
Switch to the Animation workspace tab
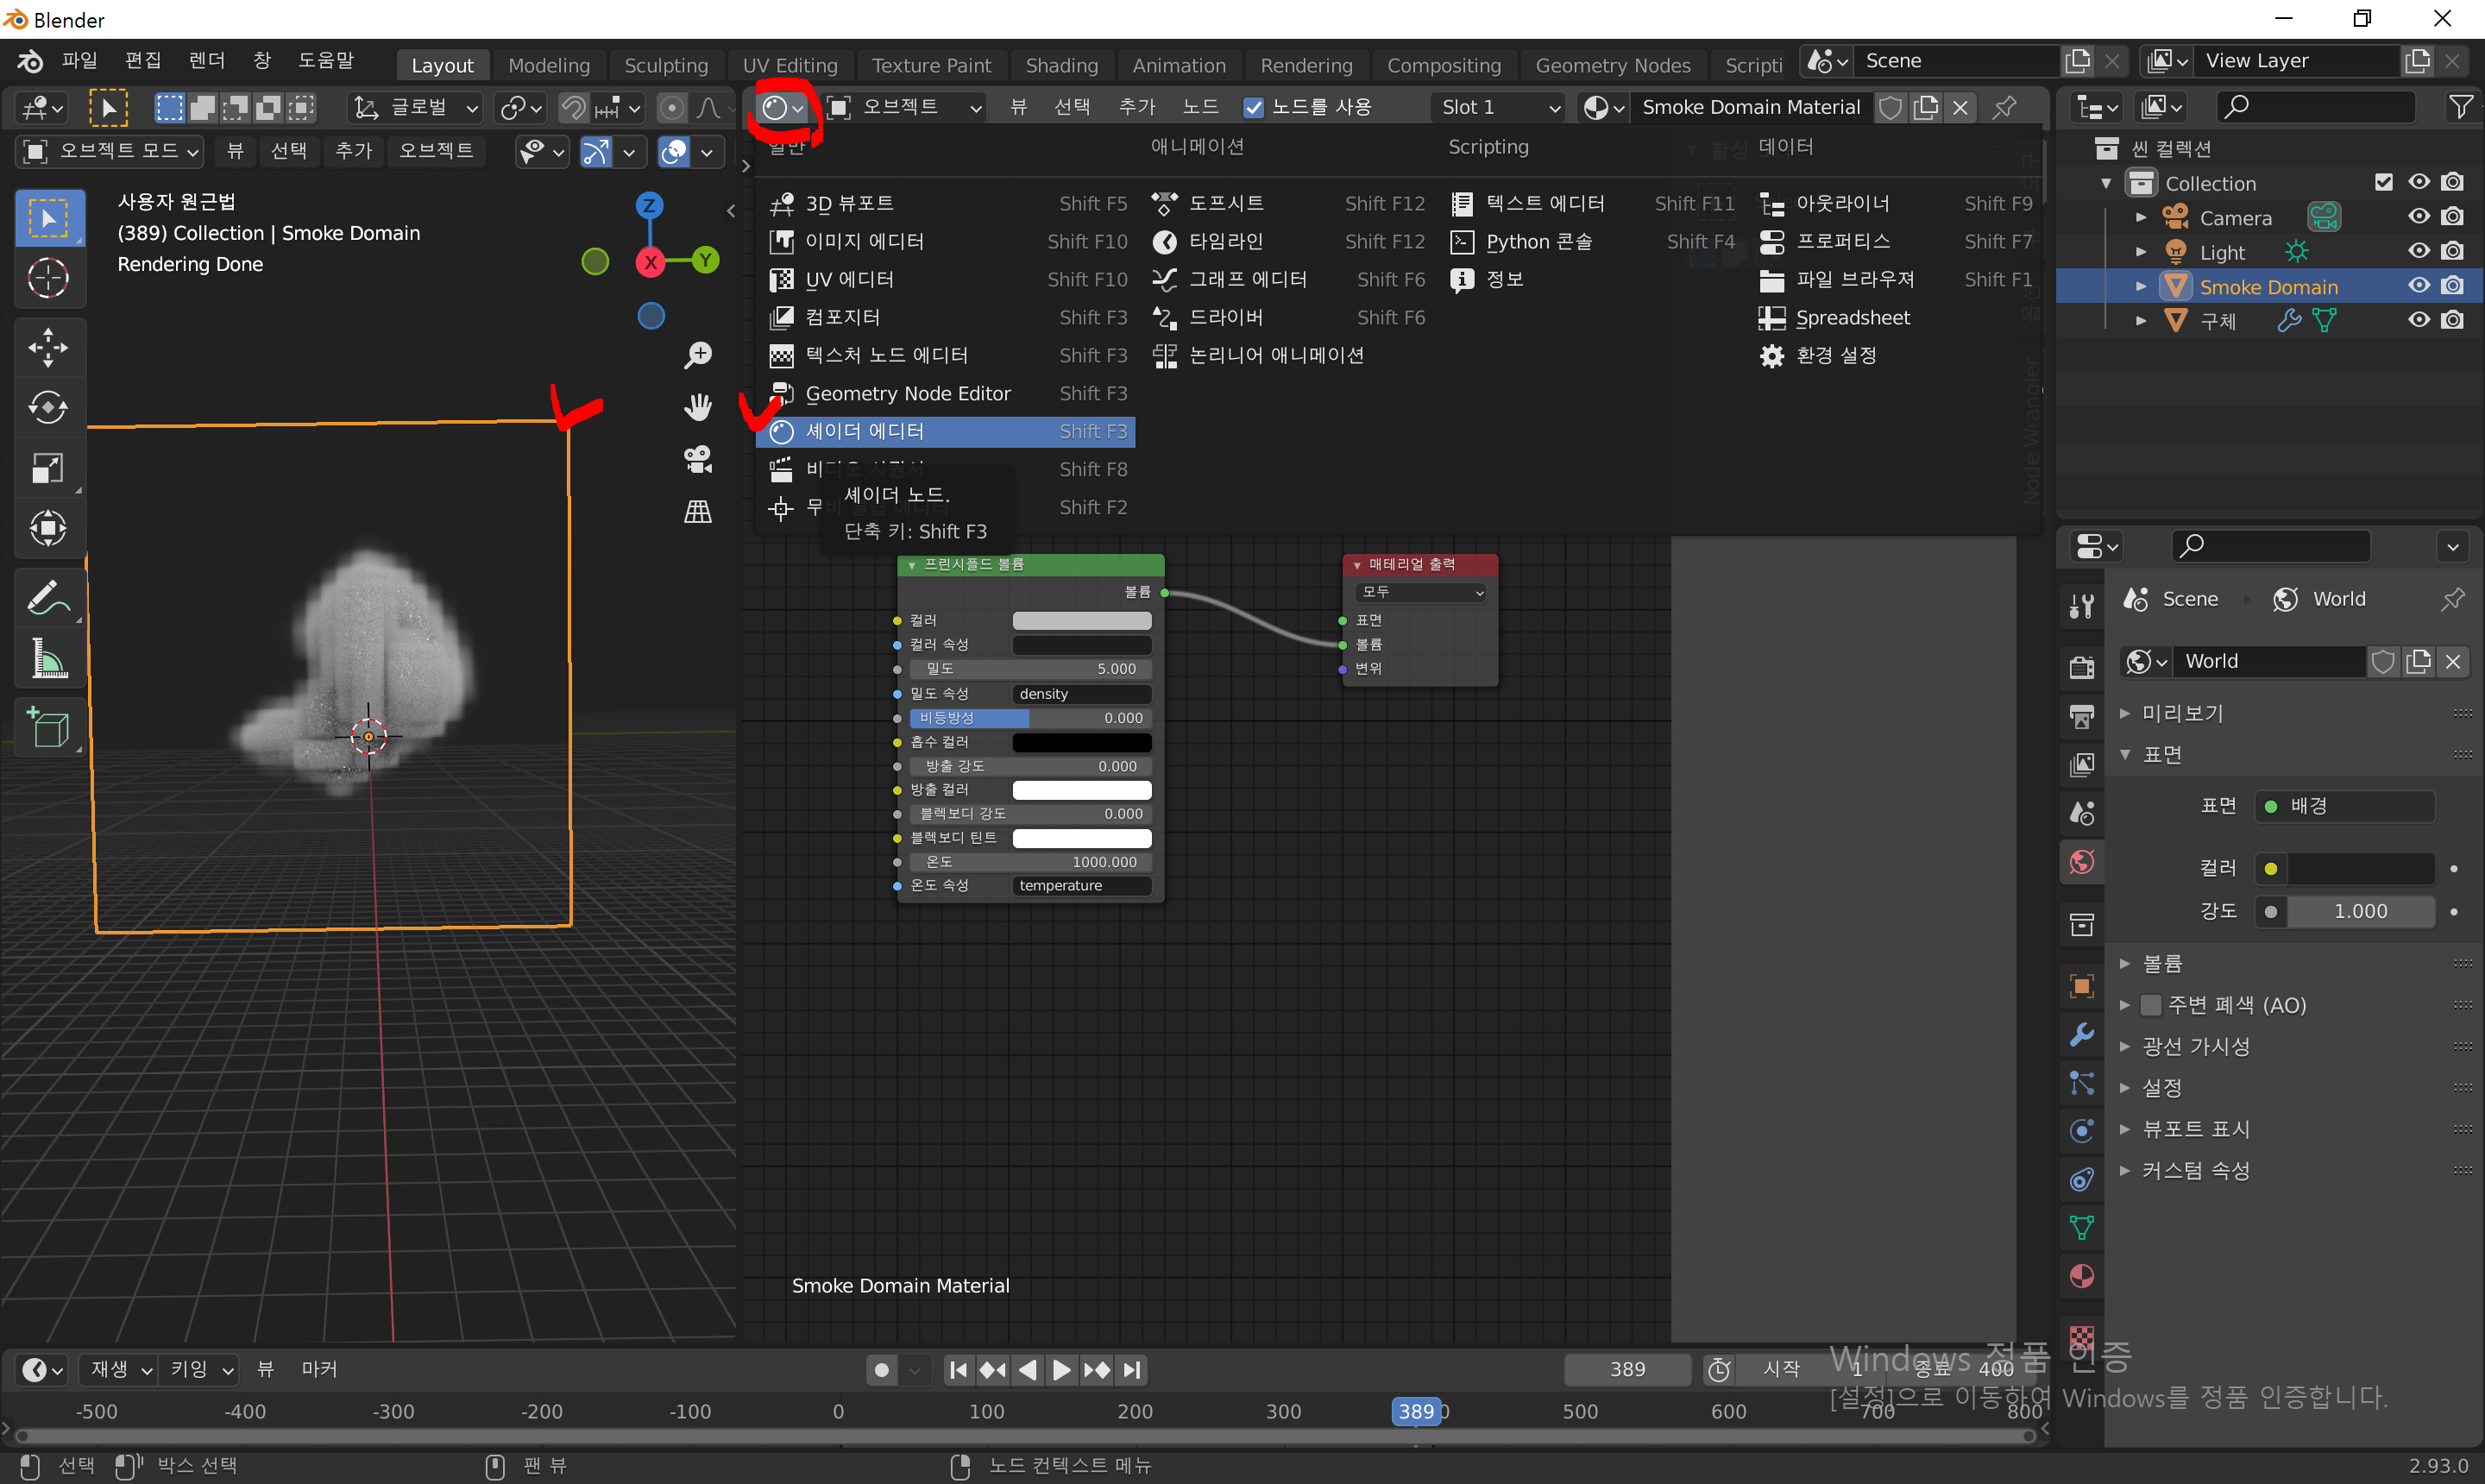pos(1178,65)
